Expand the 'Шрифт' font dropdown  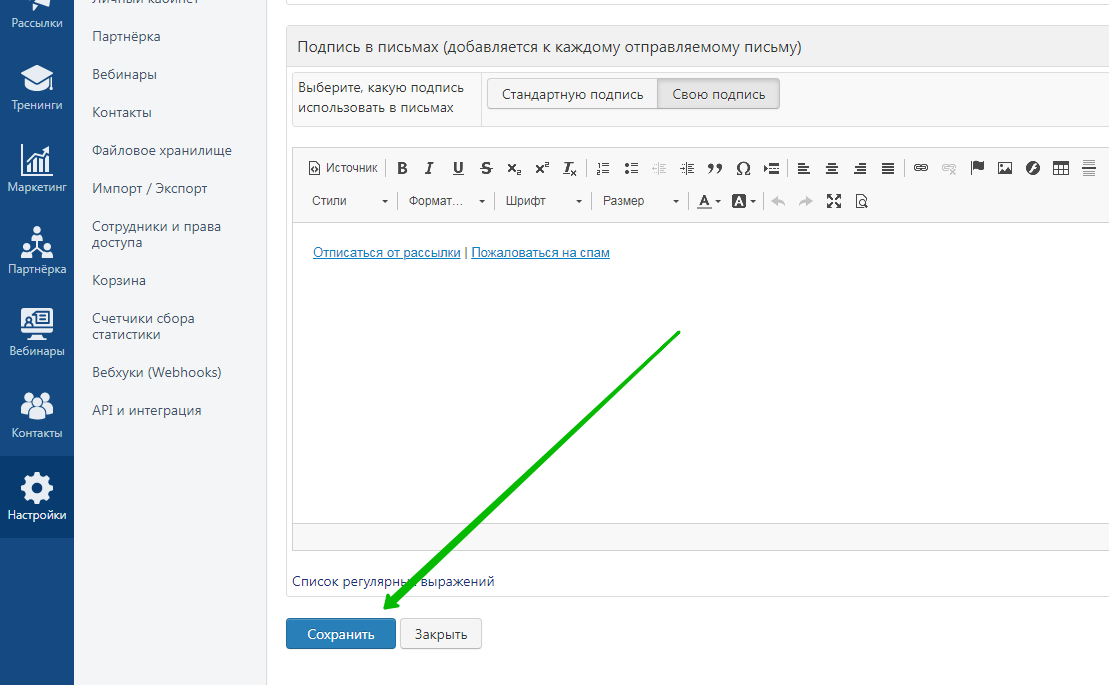click(543, 201)
